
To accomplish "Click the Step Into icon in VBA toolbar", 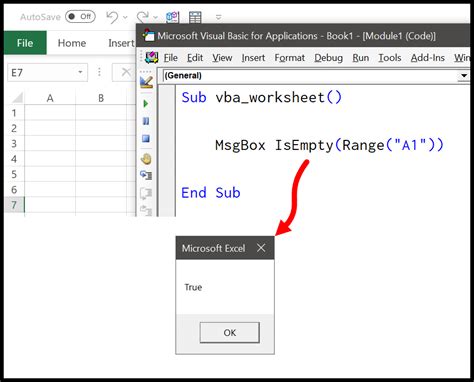I will click(146, 175).
